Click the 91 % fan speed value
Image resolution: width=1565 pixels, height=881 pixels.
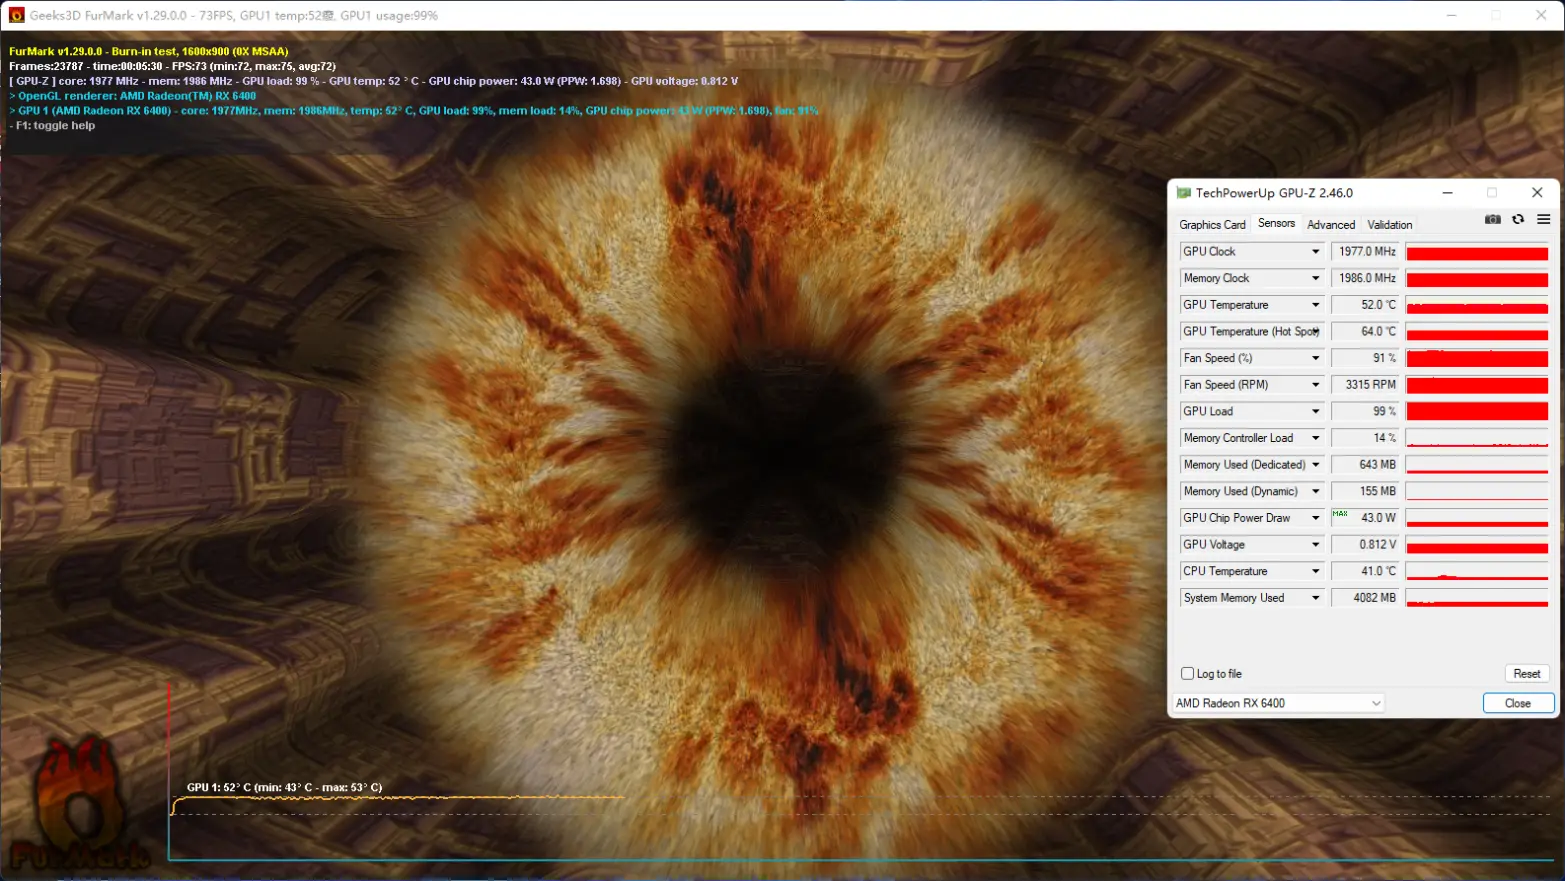(x=1365, y=358)
